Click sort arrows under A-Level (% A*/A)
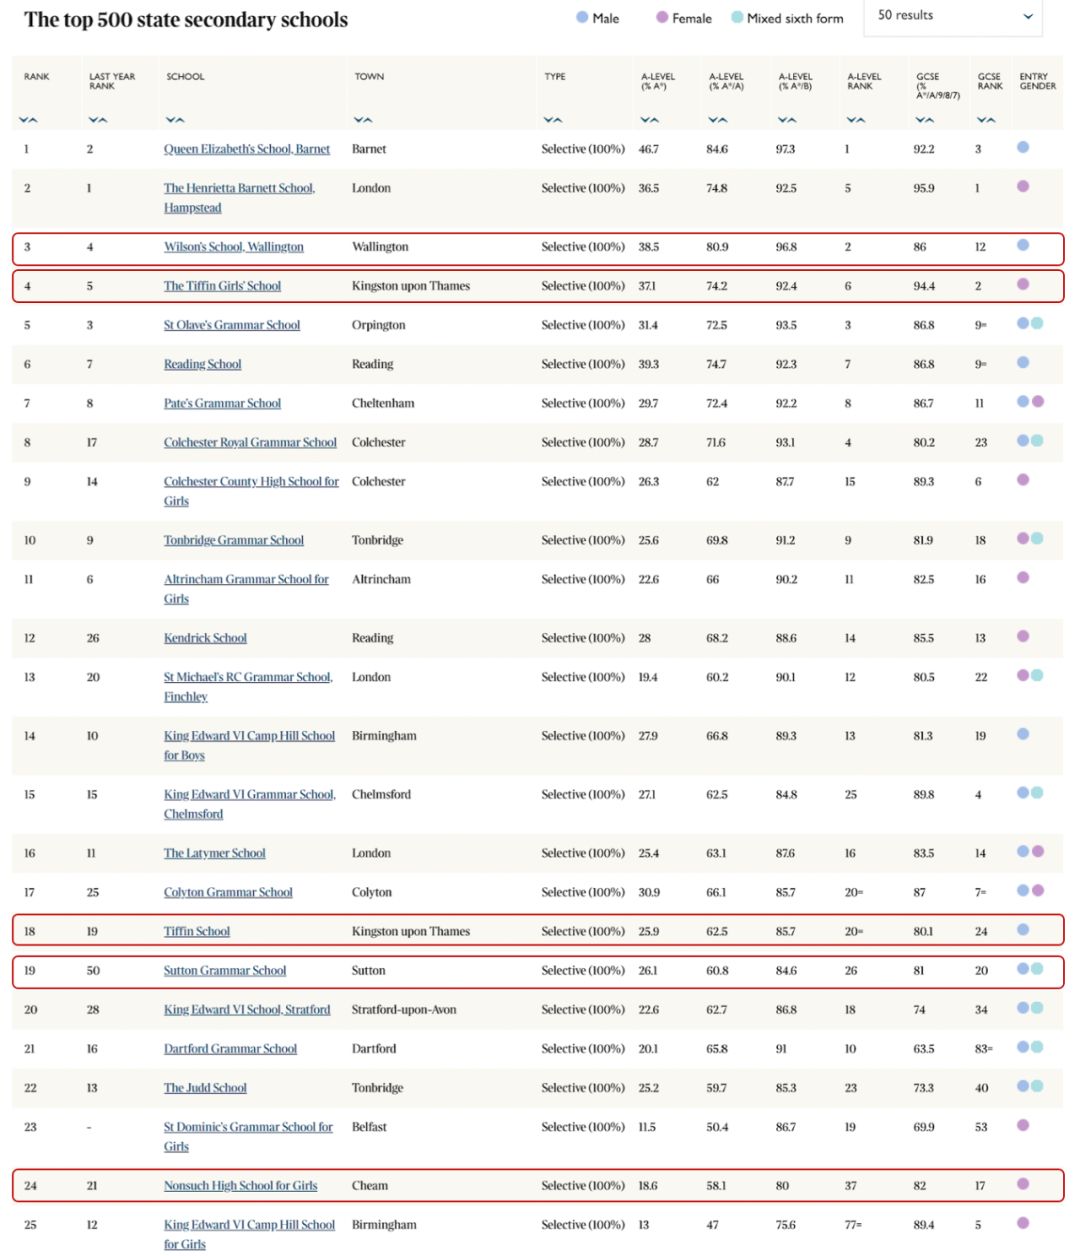Viewport: 1080px width, 1256px height. pos(718,120)
